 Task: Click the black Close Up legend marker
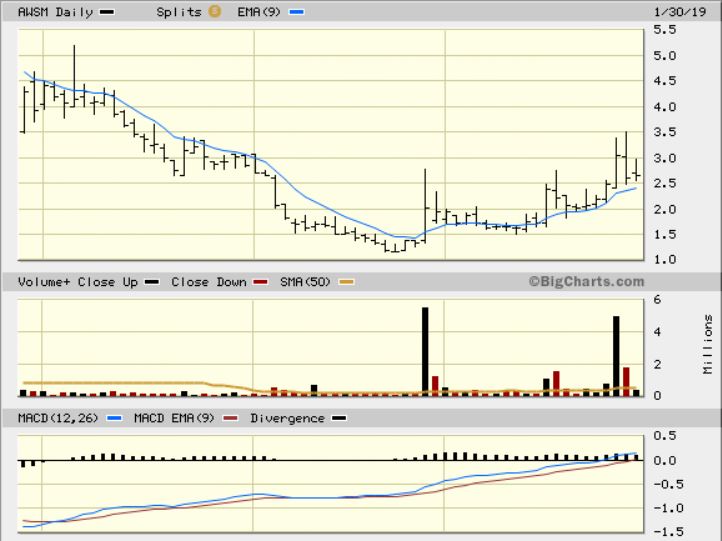(149, 282)
